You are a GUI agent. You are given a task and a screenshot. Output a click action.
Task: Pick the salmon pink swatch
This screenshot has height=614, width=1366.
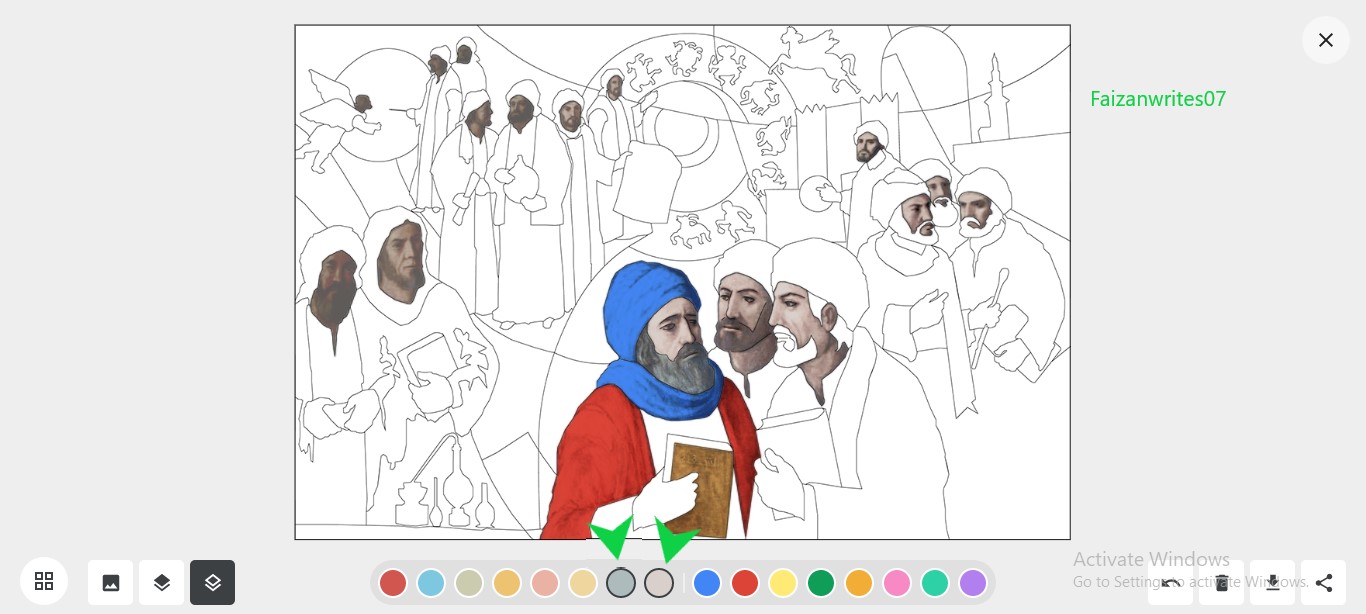[x=545, y=583]
